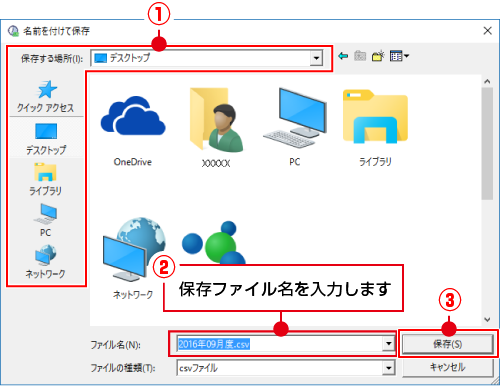Click the キャンセル button
The height and width of the screenshot is (386, 501).
click(x=448, y=367)
